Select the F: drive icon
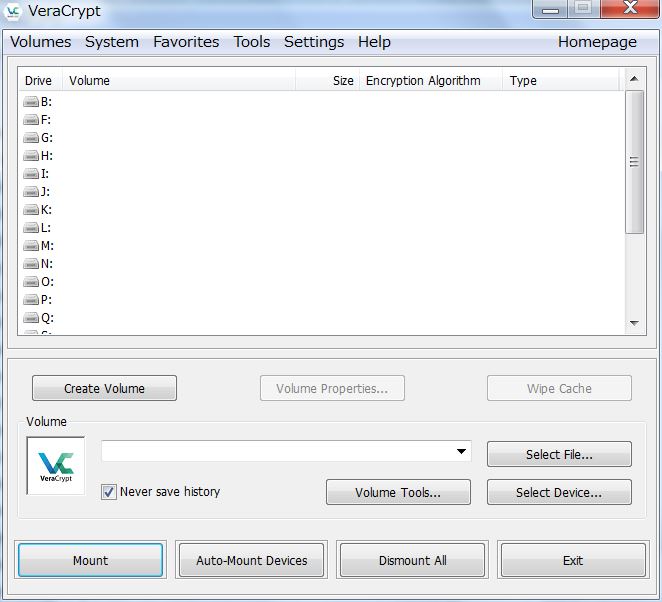The width and height of the screenshot is (662, 602). [31, 120]
